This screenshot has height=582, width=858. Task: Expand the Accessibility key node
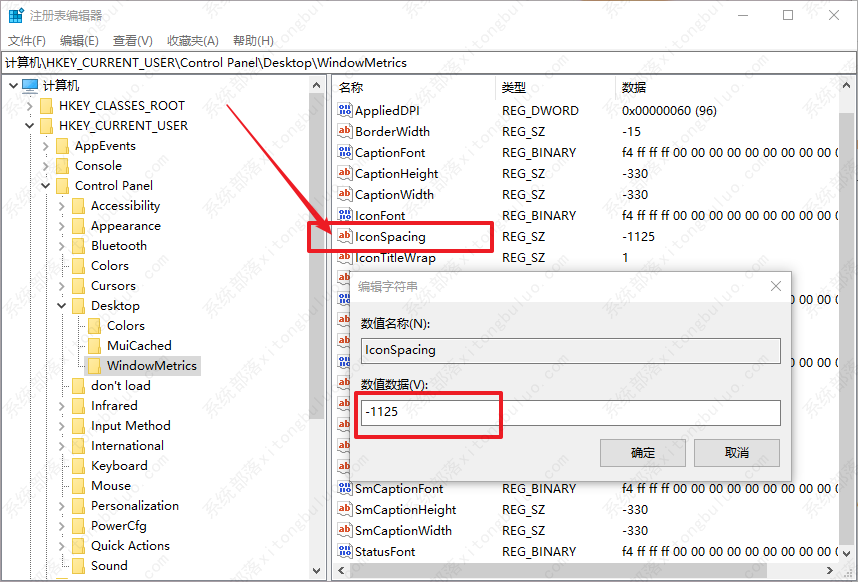(x=61, y=206)
